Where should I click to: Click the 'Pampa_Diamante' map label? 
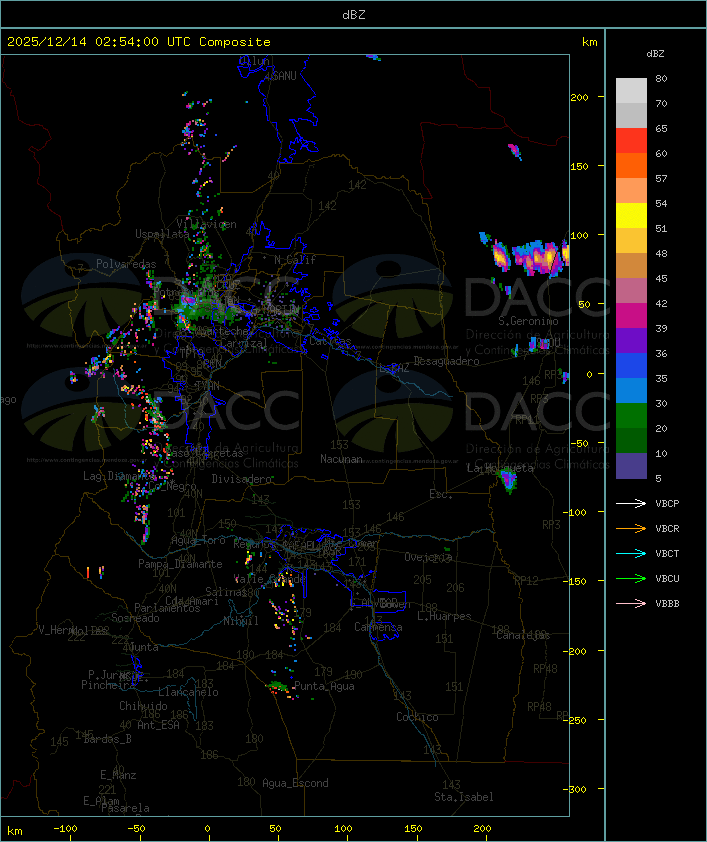180,564
